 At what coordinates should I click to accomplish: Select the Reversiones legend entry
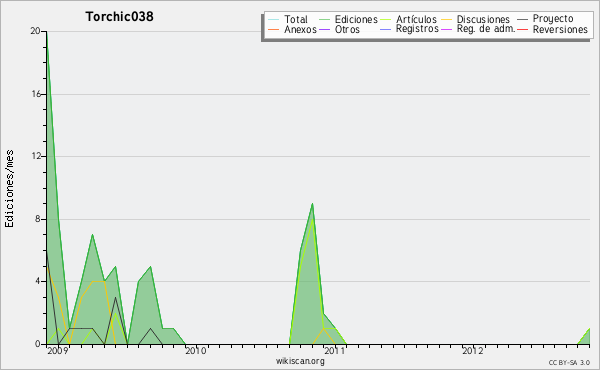coord(560,29)
